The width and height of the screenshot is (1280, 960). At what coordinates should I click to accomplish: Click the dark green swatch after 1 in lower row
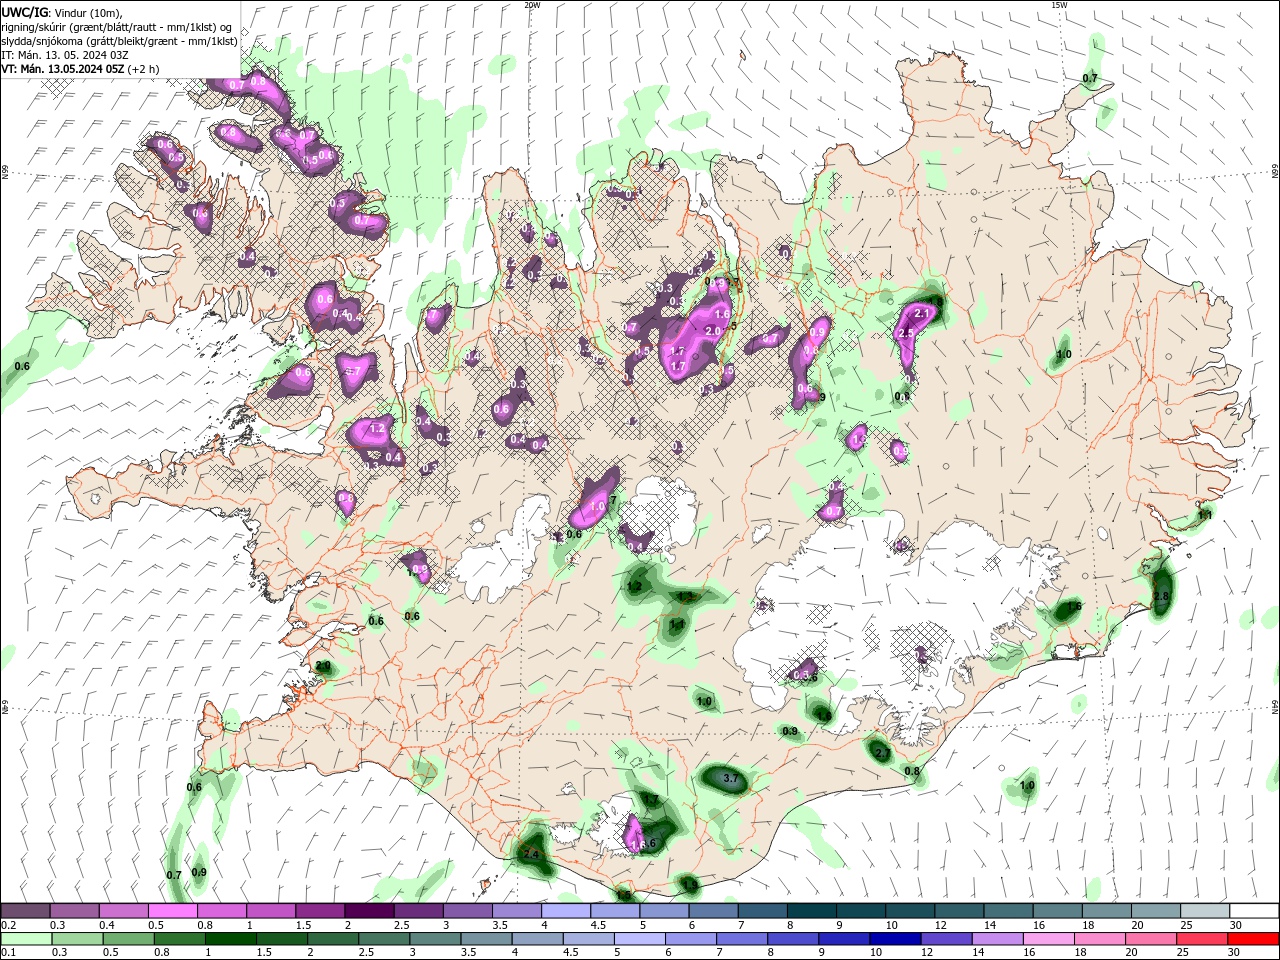pyautogui.click(x=230, y=939)
